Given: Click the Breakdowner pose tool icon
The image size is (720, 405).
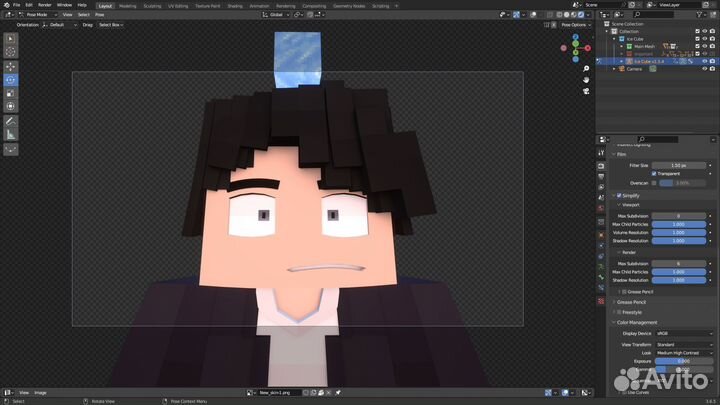Looking at the screenshot, I should tap(11, 149).
